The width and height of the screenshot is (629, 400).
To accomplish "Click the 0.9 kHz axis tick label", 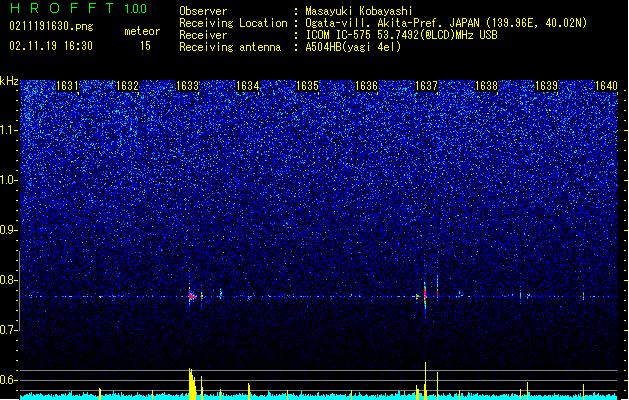I will [8, 230].
